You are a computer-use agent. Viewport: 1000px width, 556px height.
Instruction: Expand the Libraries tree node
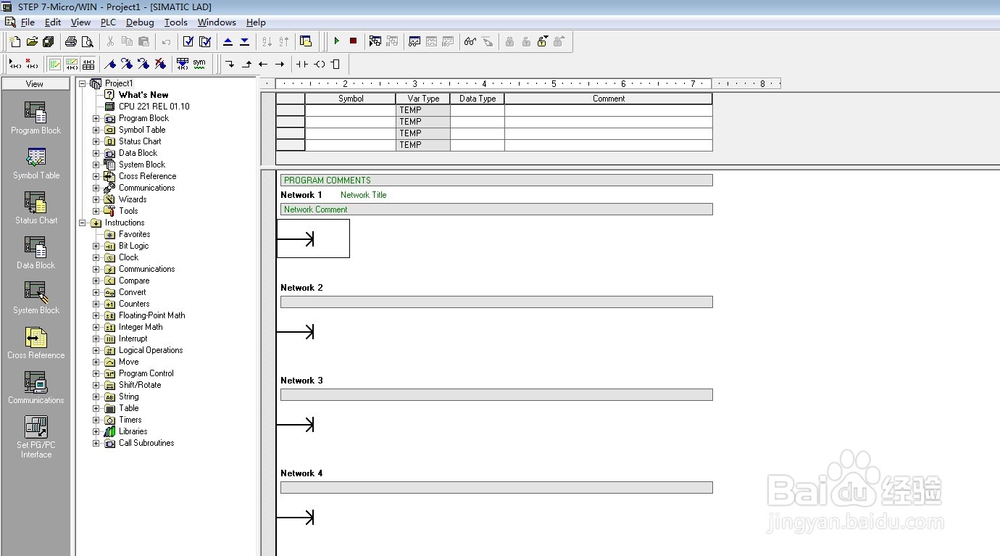pos(96,432)
